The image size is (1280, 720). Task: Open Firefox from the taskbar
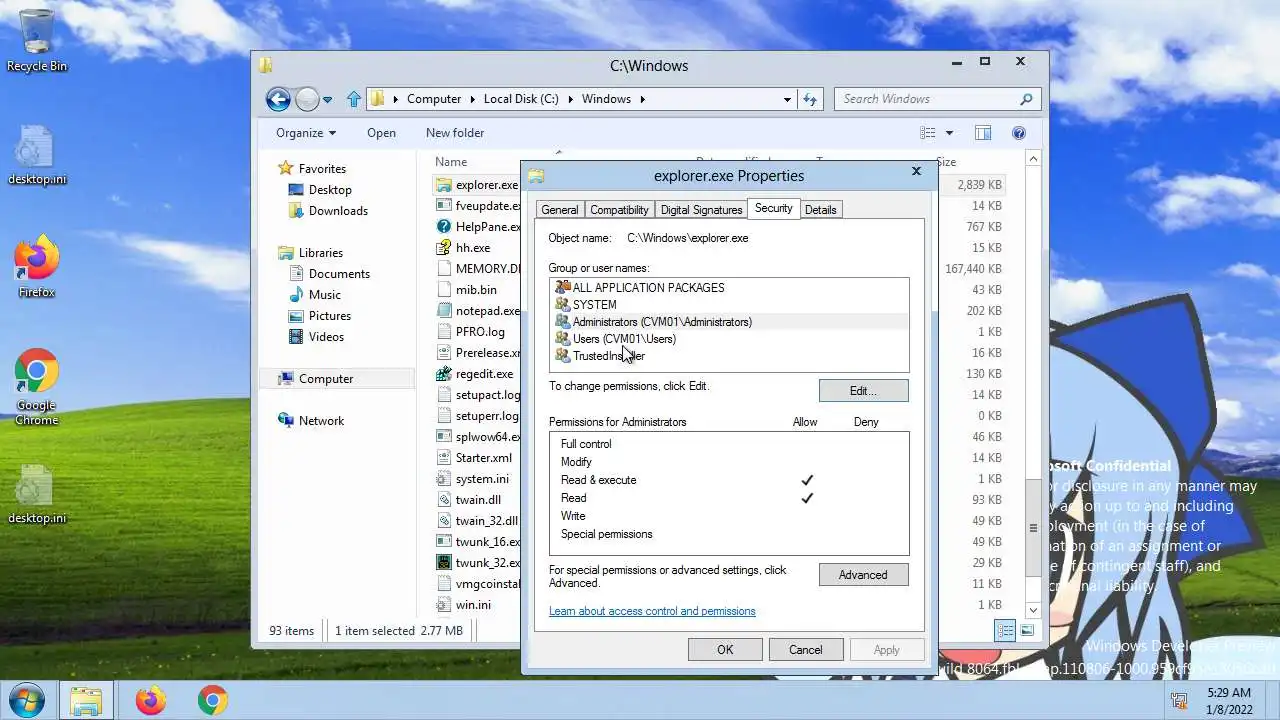click(x=151, y=700)
